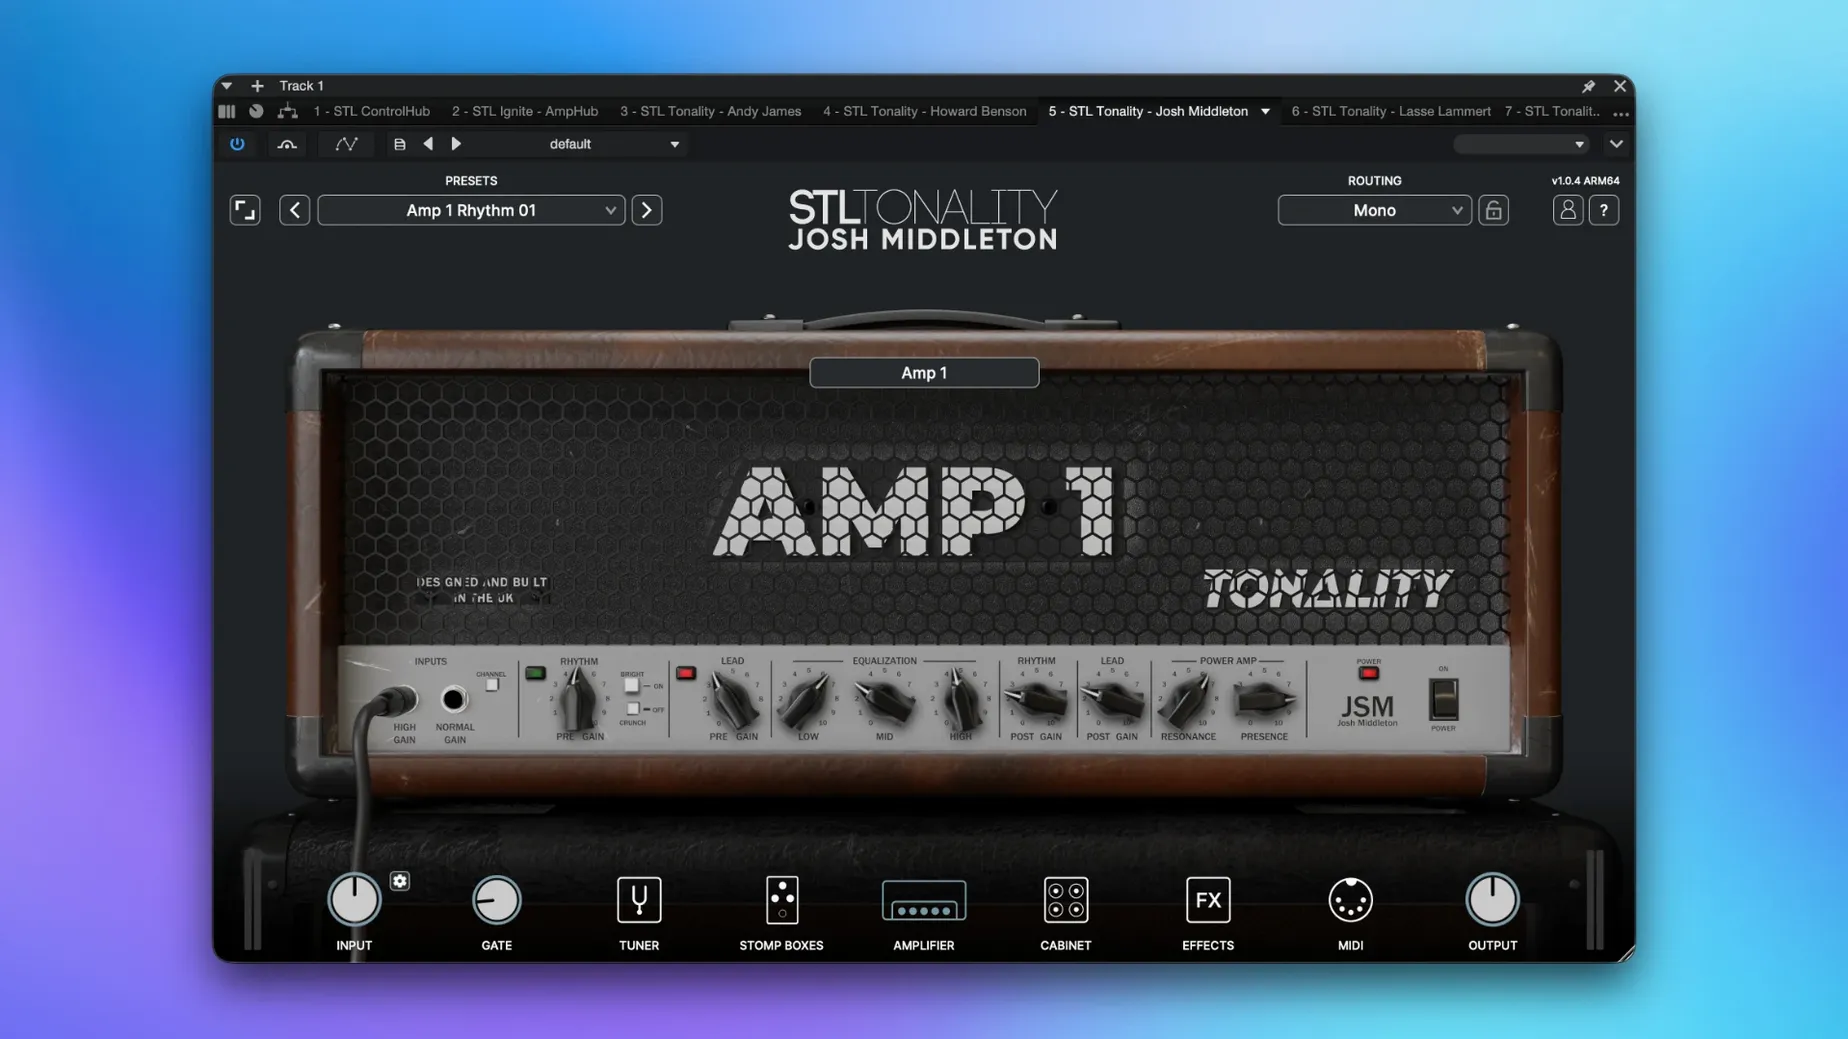
Task: Go to the previous preset arrow button
Action: (294, 210)
